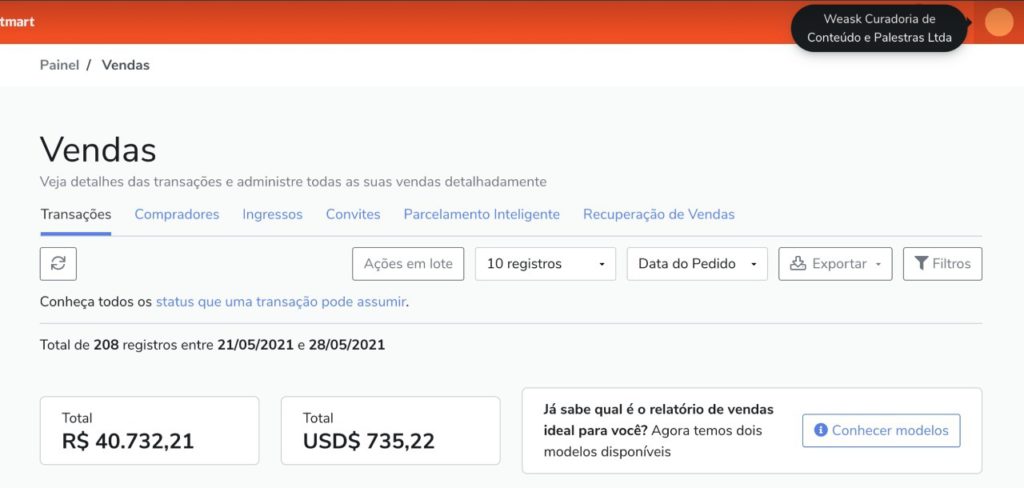The image size is (1024, 488).
Task: Select the Convites tab
Action: pos(353,214)
